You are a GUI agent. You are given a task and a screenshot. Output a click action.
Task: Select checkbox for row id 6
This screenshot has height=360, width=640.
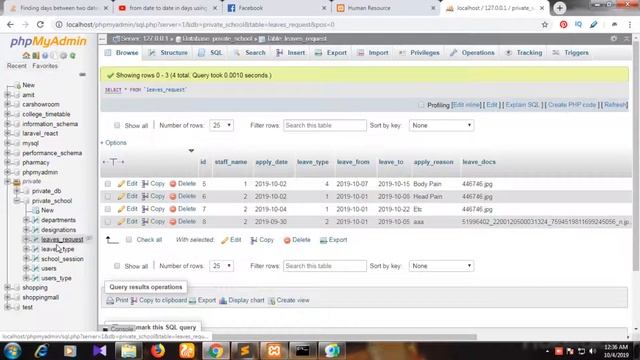(108, 197)
